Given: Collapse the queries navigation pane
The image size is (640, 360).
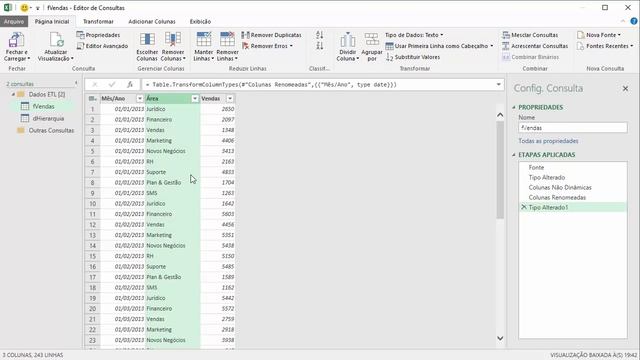Looking at the screenshot, I should (76, 83).
